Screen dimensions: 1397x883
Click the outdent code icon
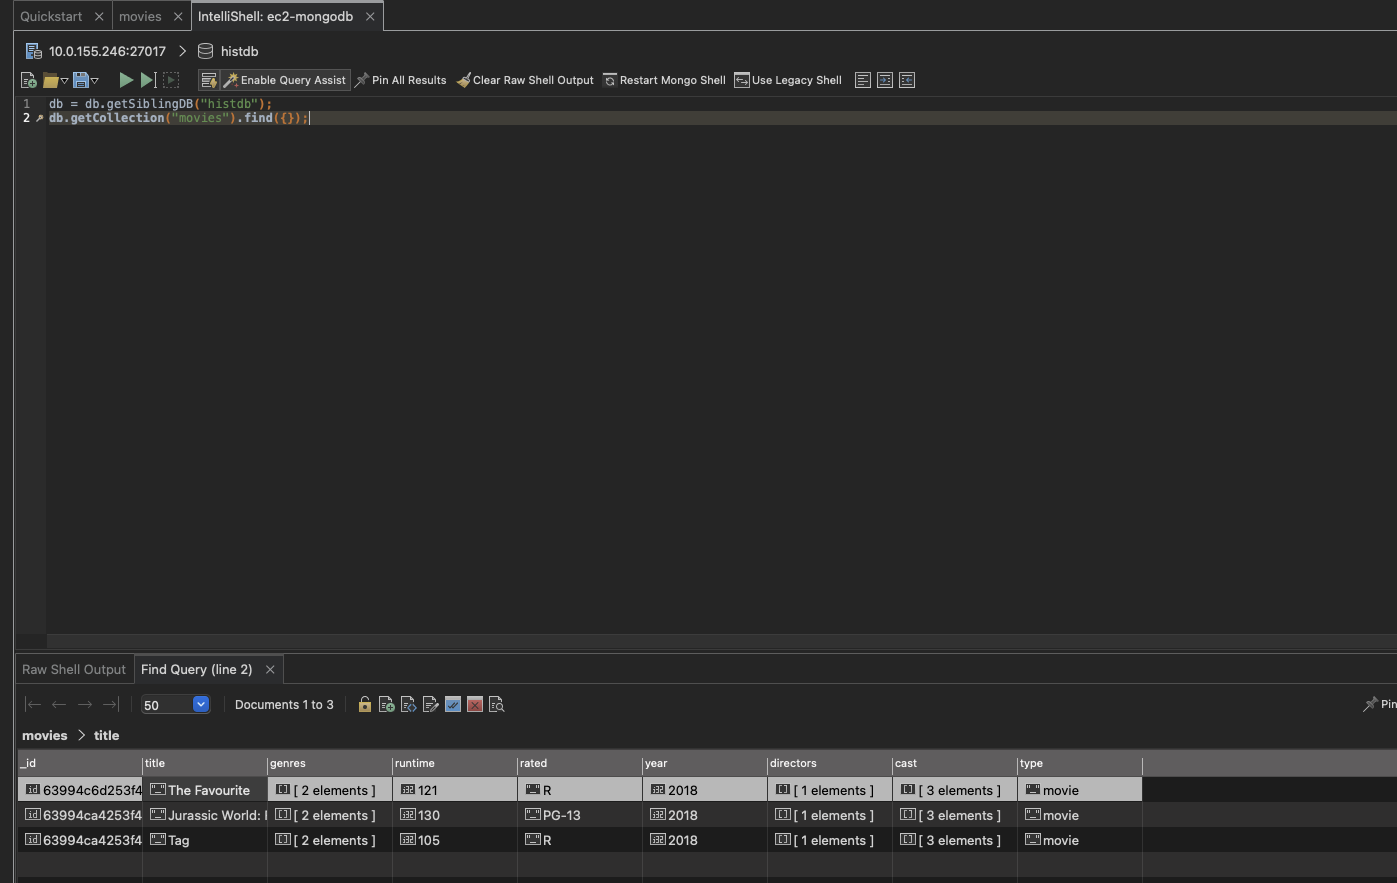coord(907,80)
